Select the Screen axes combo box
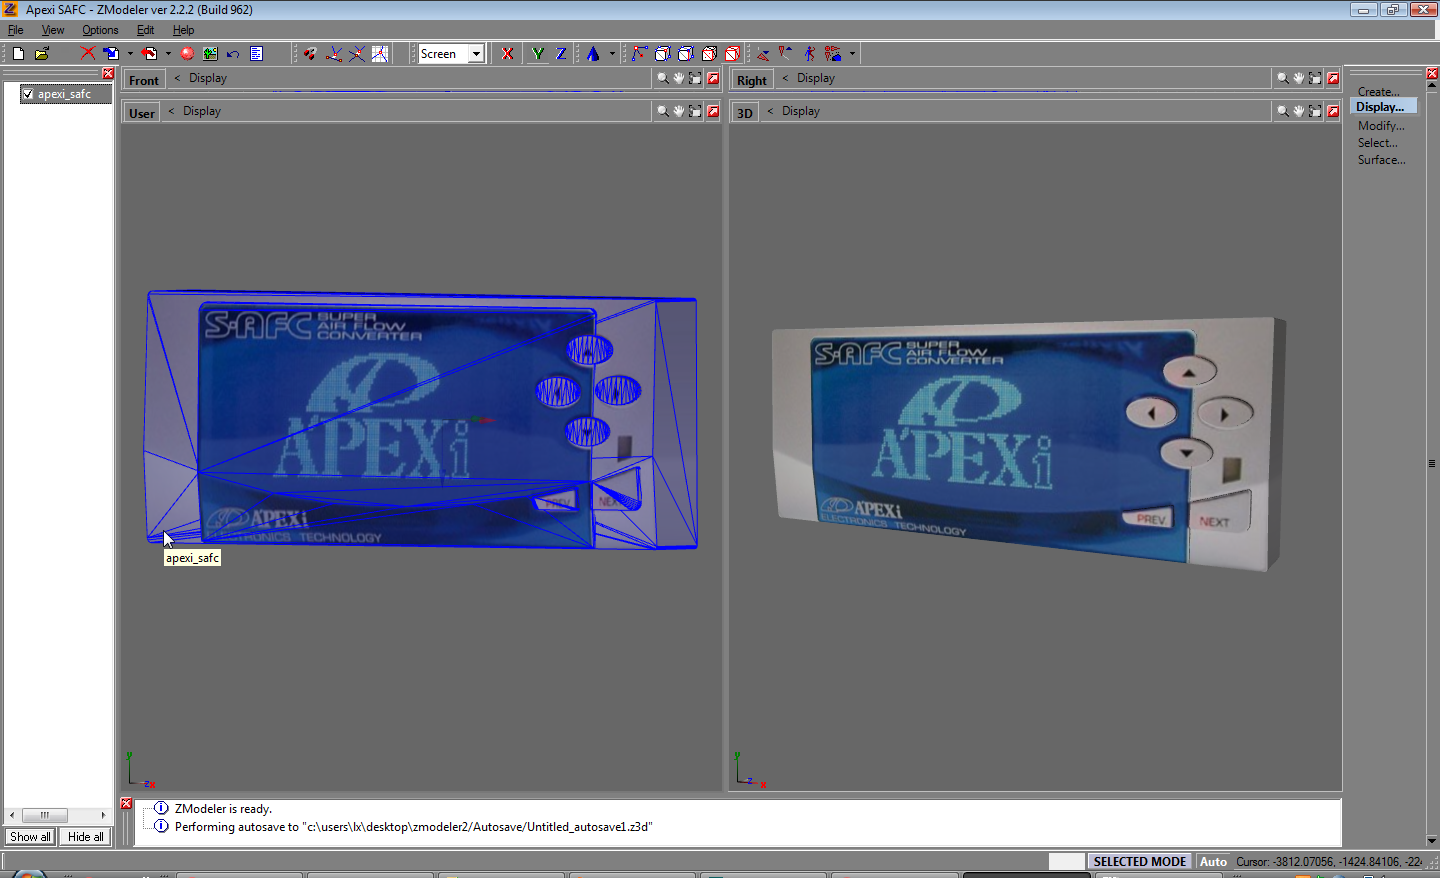 pos(451,53)
